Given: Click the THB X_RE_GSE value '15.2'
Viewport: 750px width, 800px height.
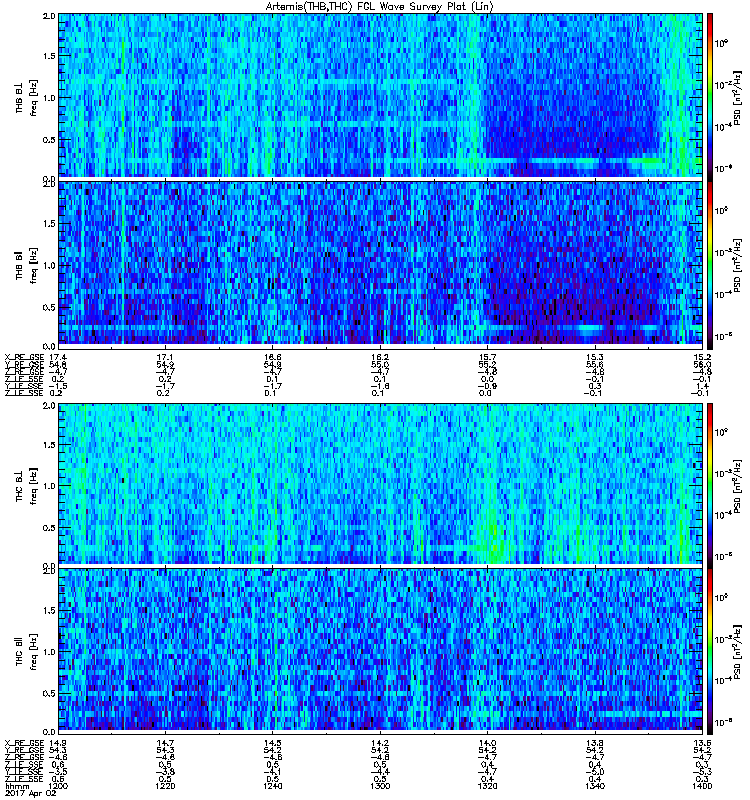Looking at the screenshot, I should [702, 357].
